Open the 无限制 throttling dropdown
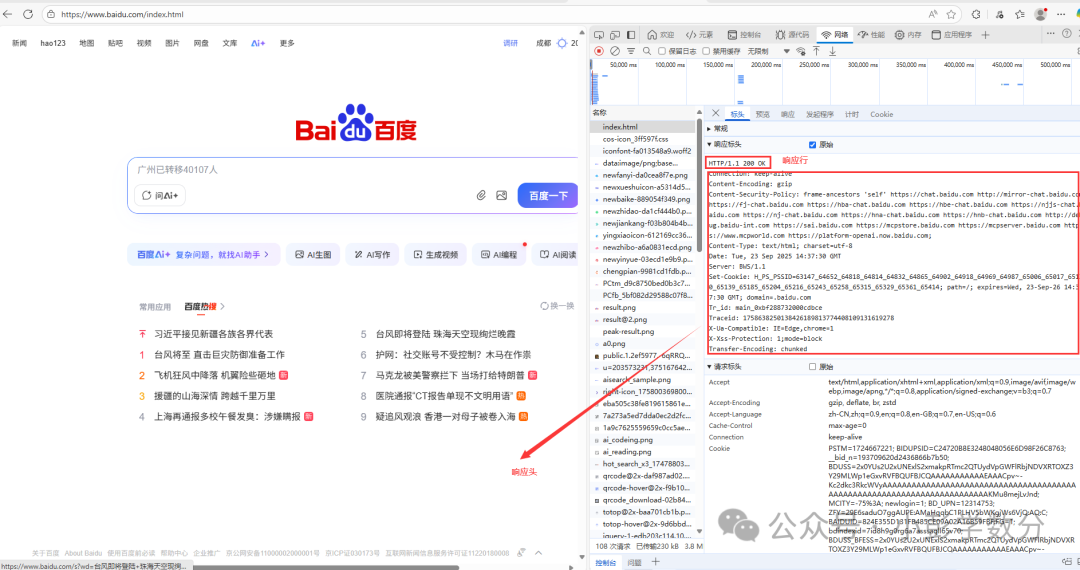 coord(767,51)
